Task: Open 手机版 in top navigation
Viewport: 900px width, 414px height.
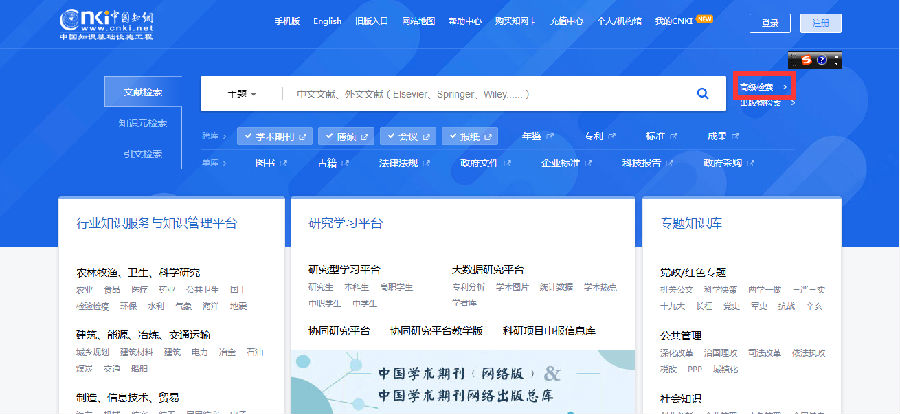Action: point(287,21)
